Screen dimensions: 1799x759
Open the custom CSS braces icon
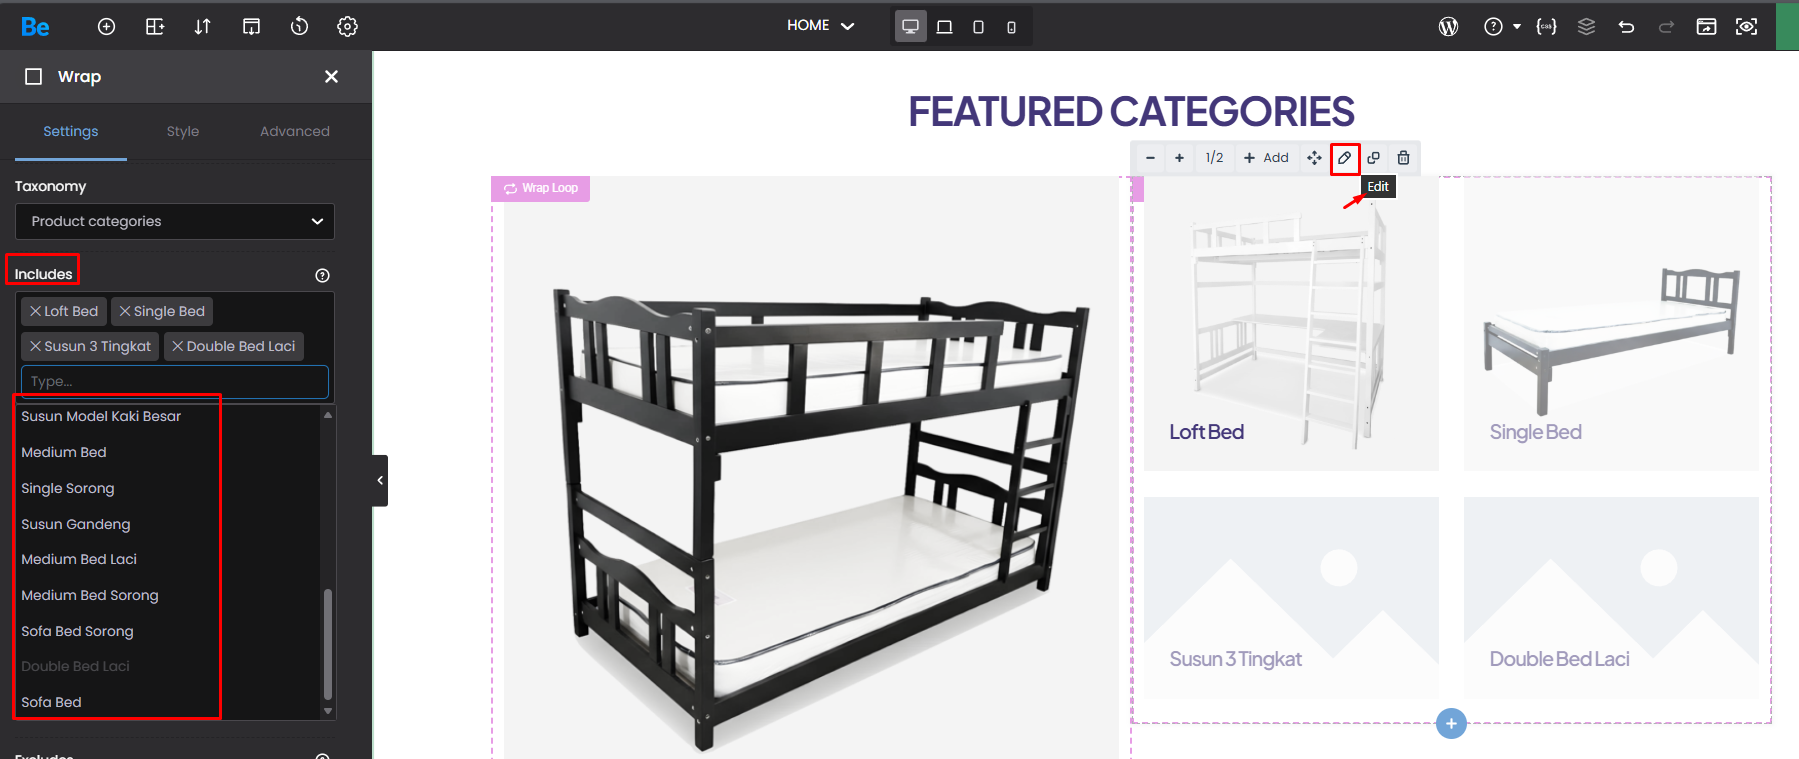pyautogui.click(x=1546, y=27)
